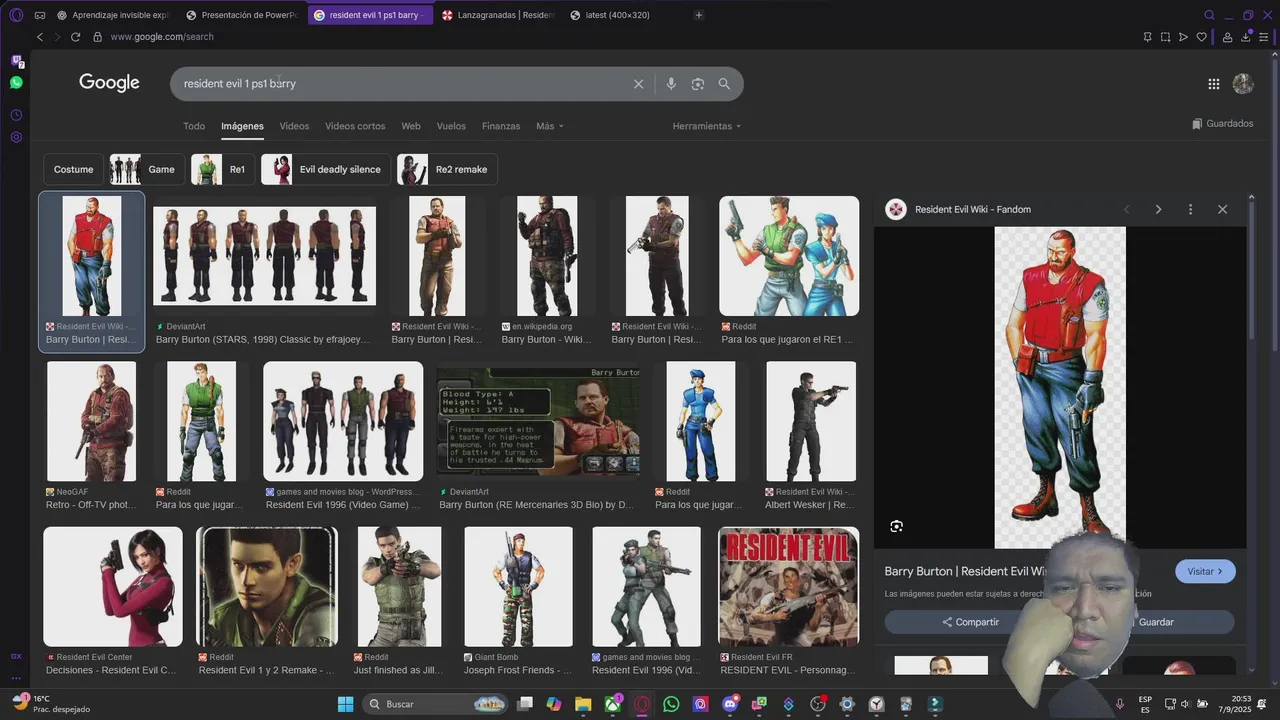Open the Finanzas tab
Viewport: 1280px width, 720px height.
501,126
